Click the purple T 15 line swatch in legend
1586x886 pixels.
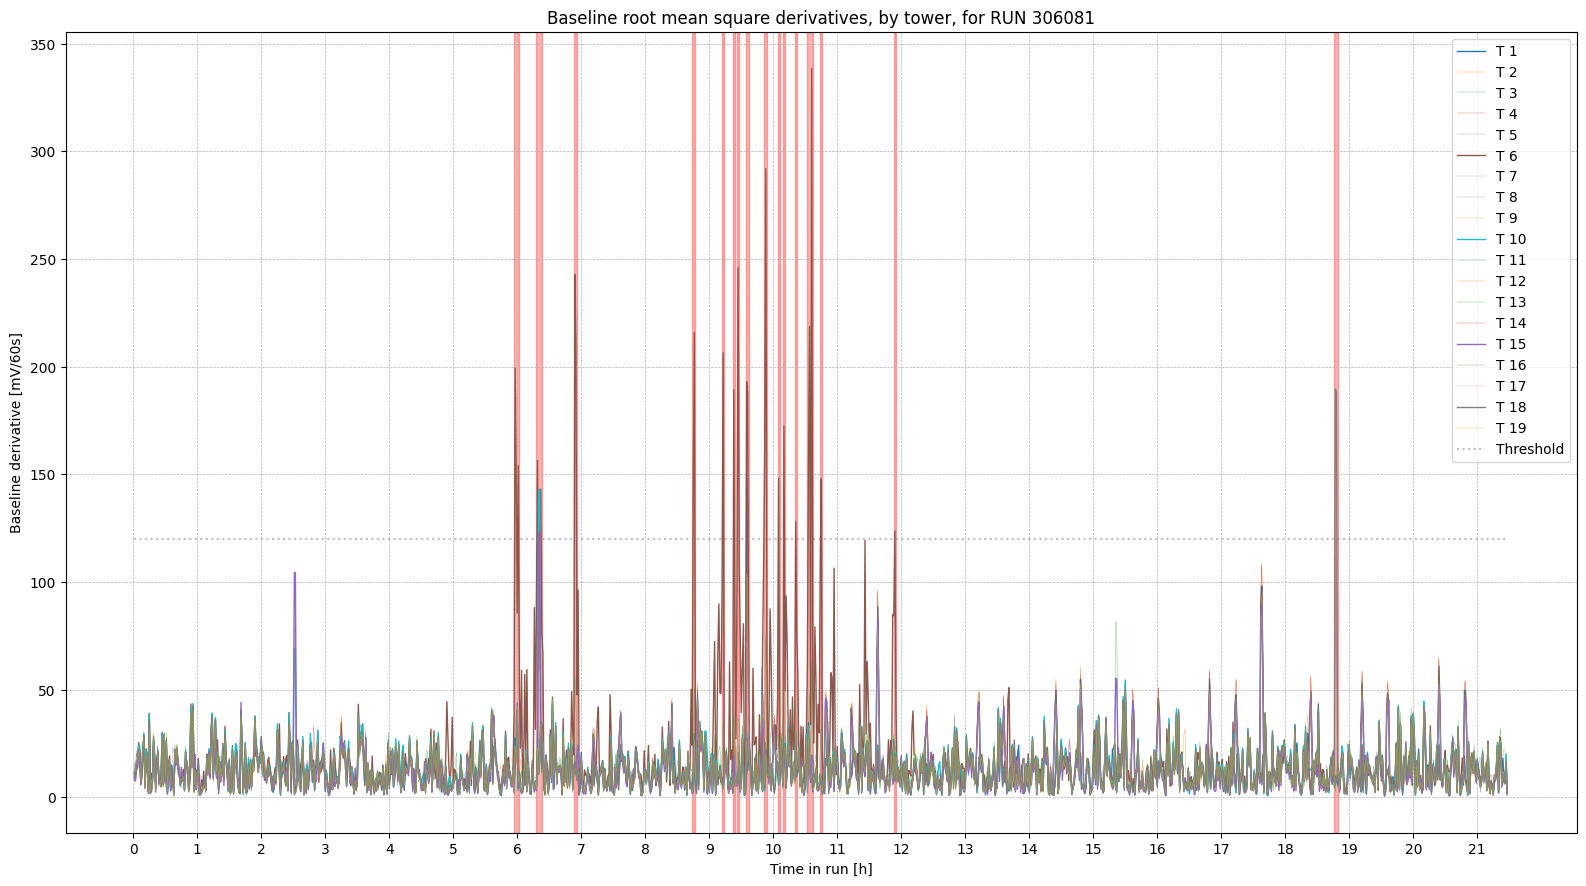(x=1471, y=344)
